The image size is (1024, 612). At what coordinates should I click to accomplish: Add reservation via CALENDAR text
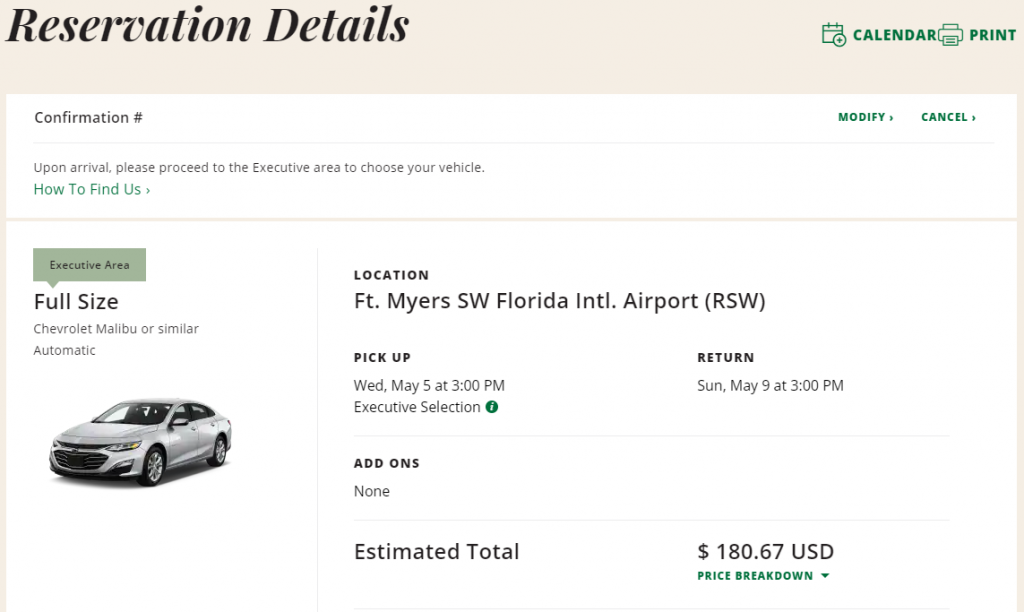(895, 35)
